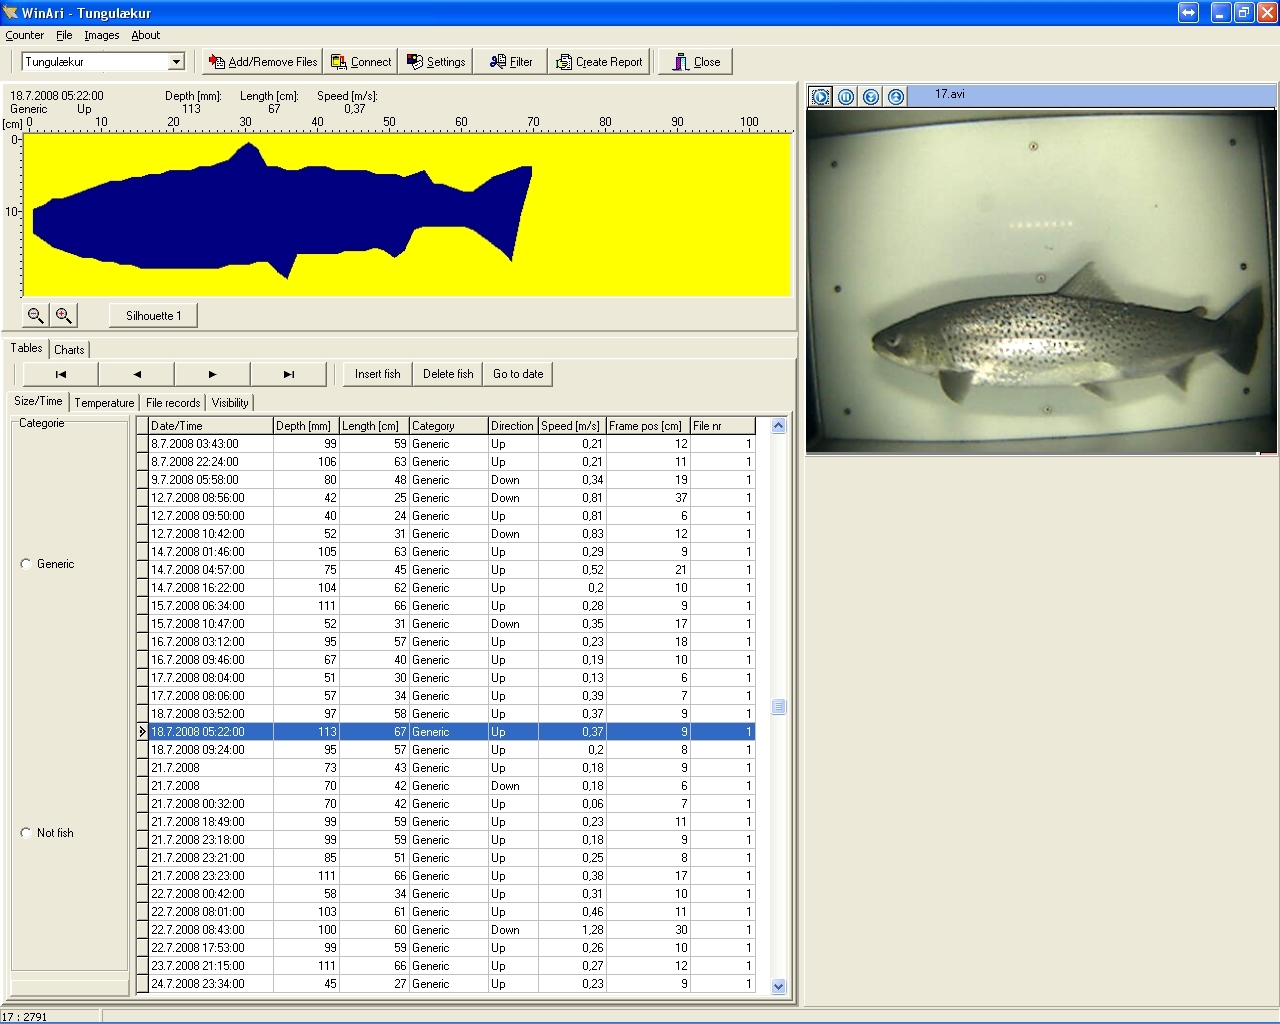Click the Close toolbar button
This screenshot has width=1280, height=1024.
pos(696,62)
